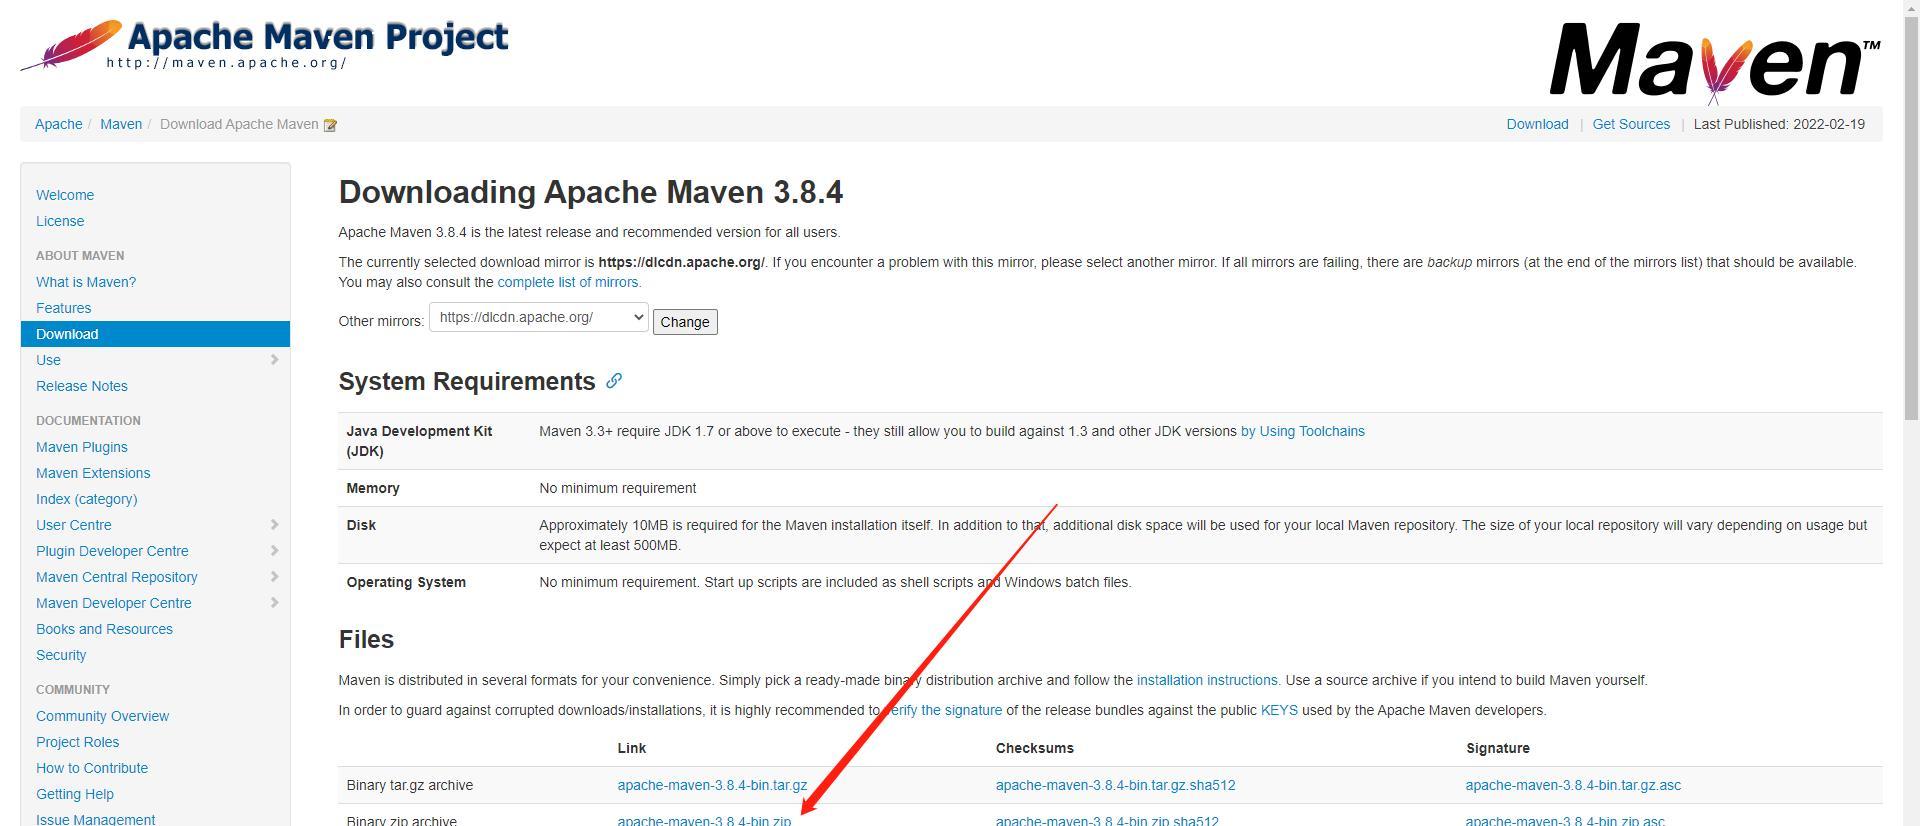Image resolution: width=1920 pixels, height=826 pixels.
Task: Click the anchor link icon next to System Requirements
Action: (614, 381)
